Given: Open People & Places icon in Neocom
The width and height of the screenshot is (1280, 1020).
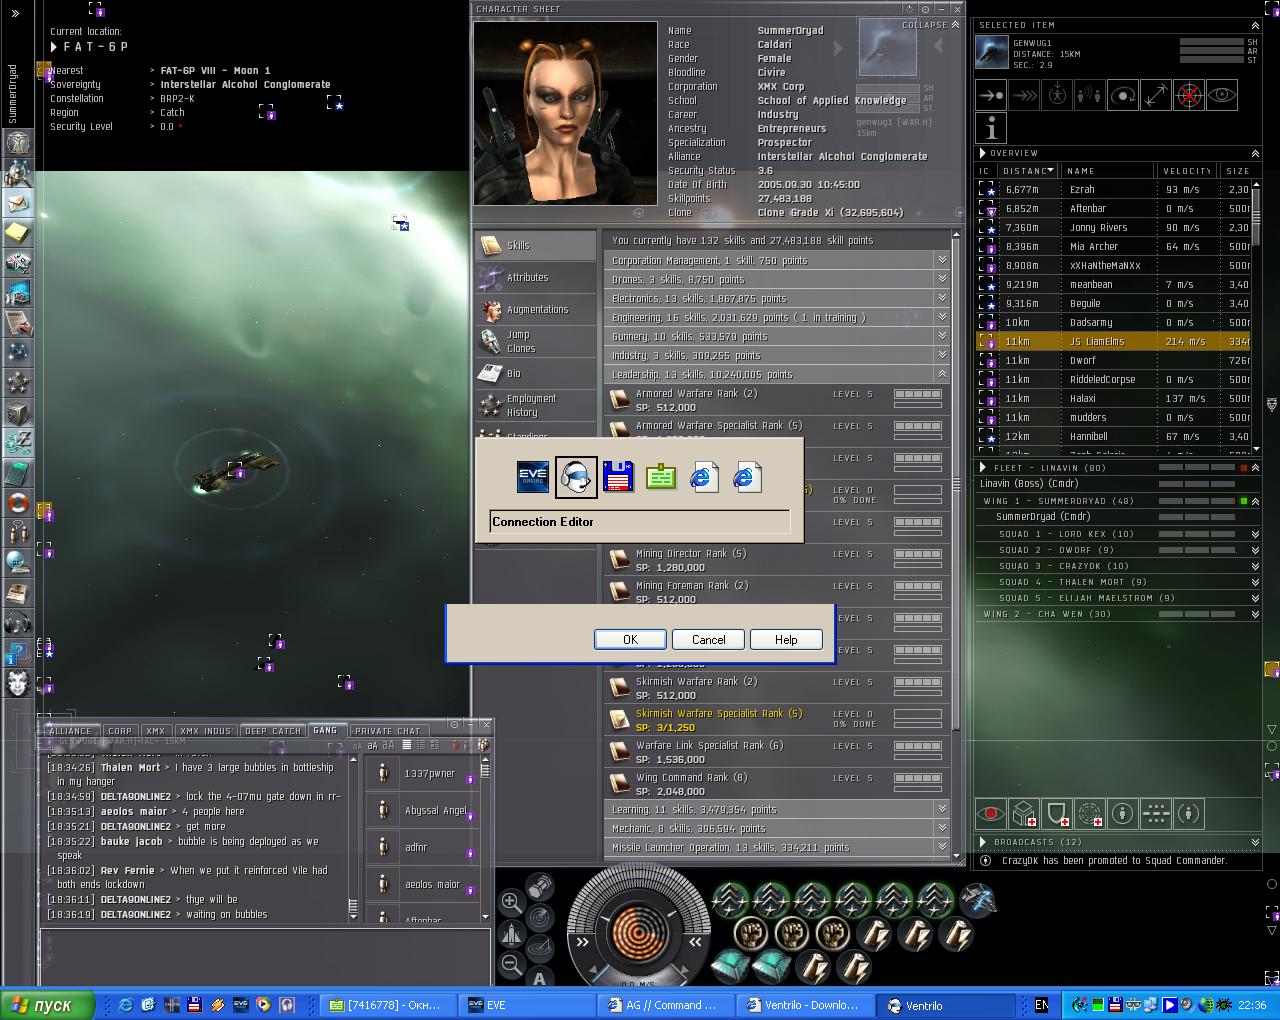Looking at the screenshot, I should click(x=18, y=174).
